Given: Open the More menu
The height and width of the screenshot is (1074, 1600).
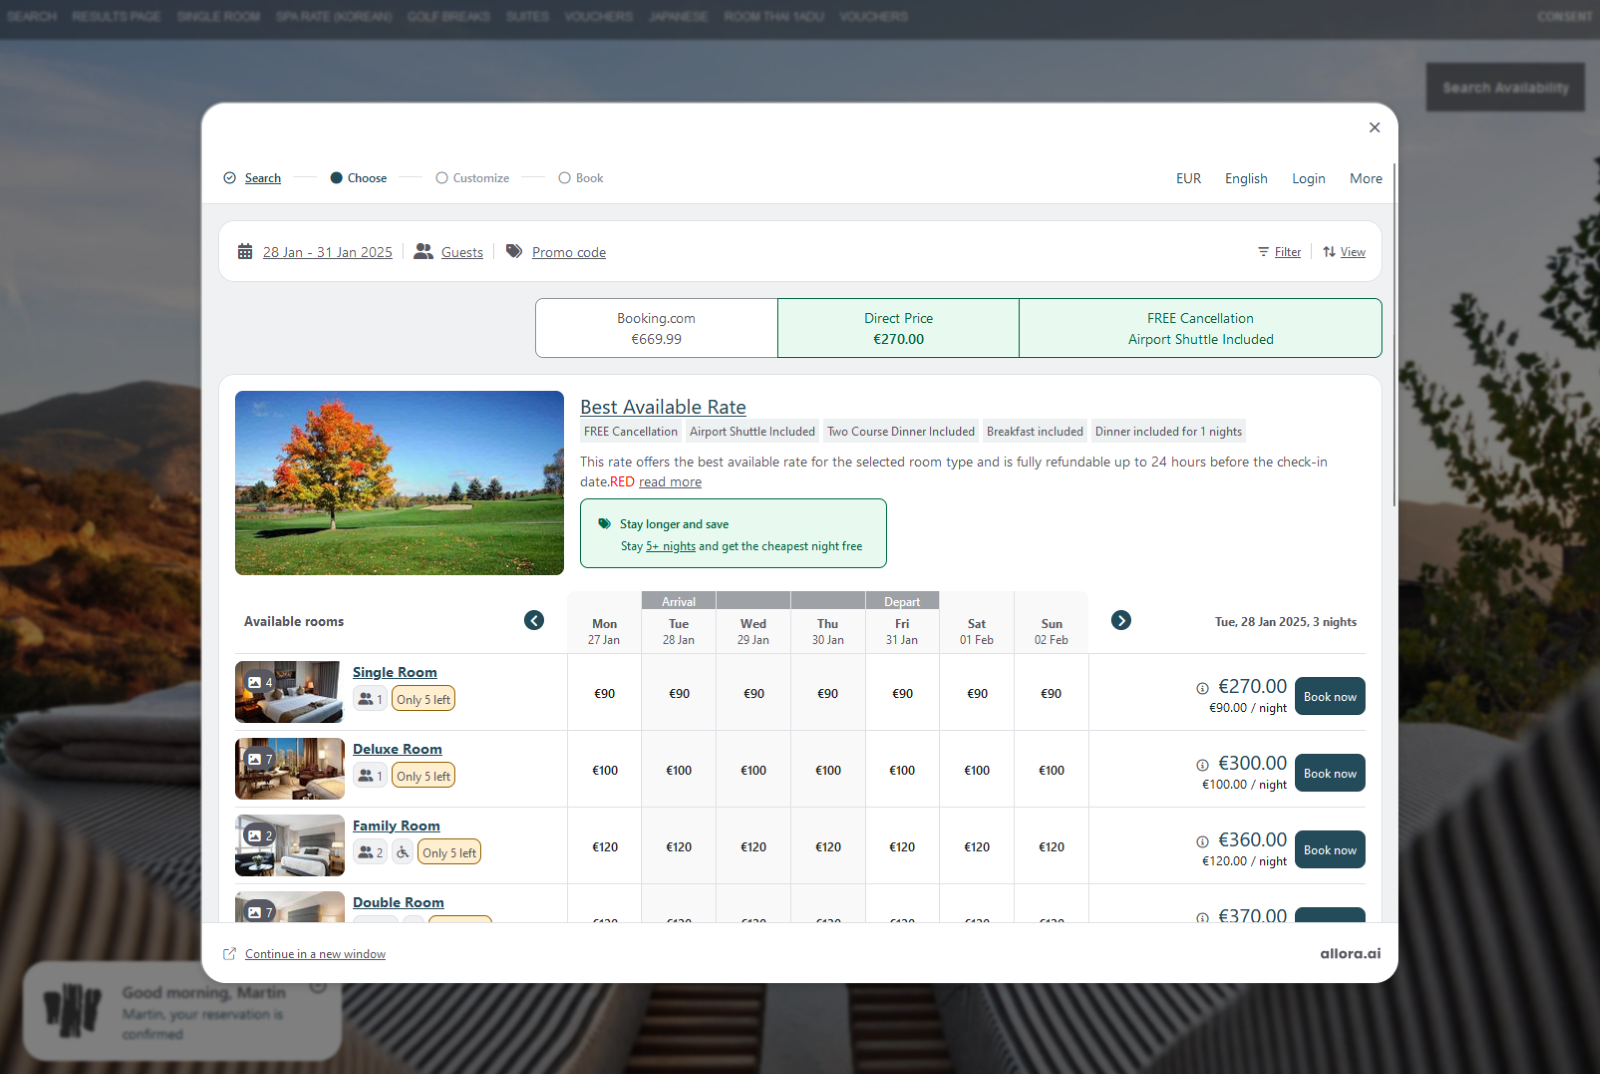Looking at the screenshot, I should coord(1366,178).
